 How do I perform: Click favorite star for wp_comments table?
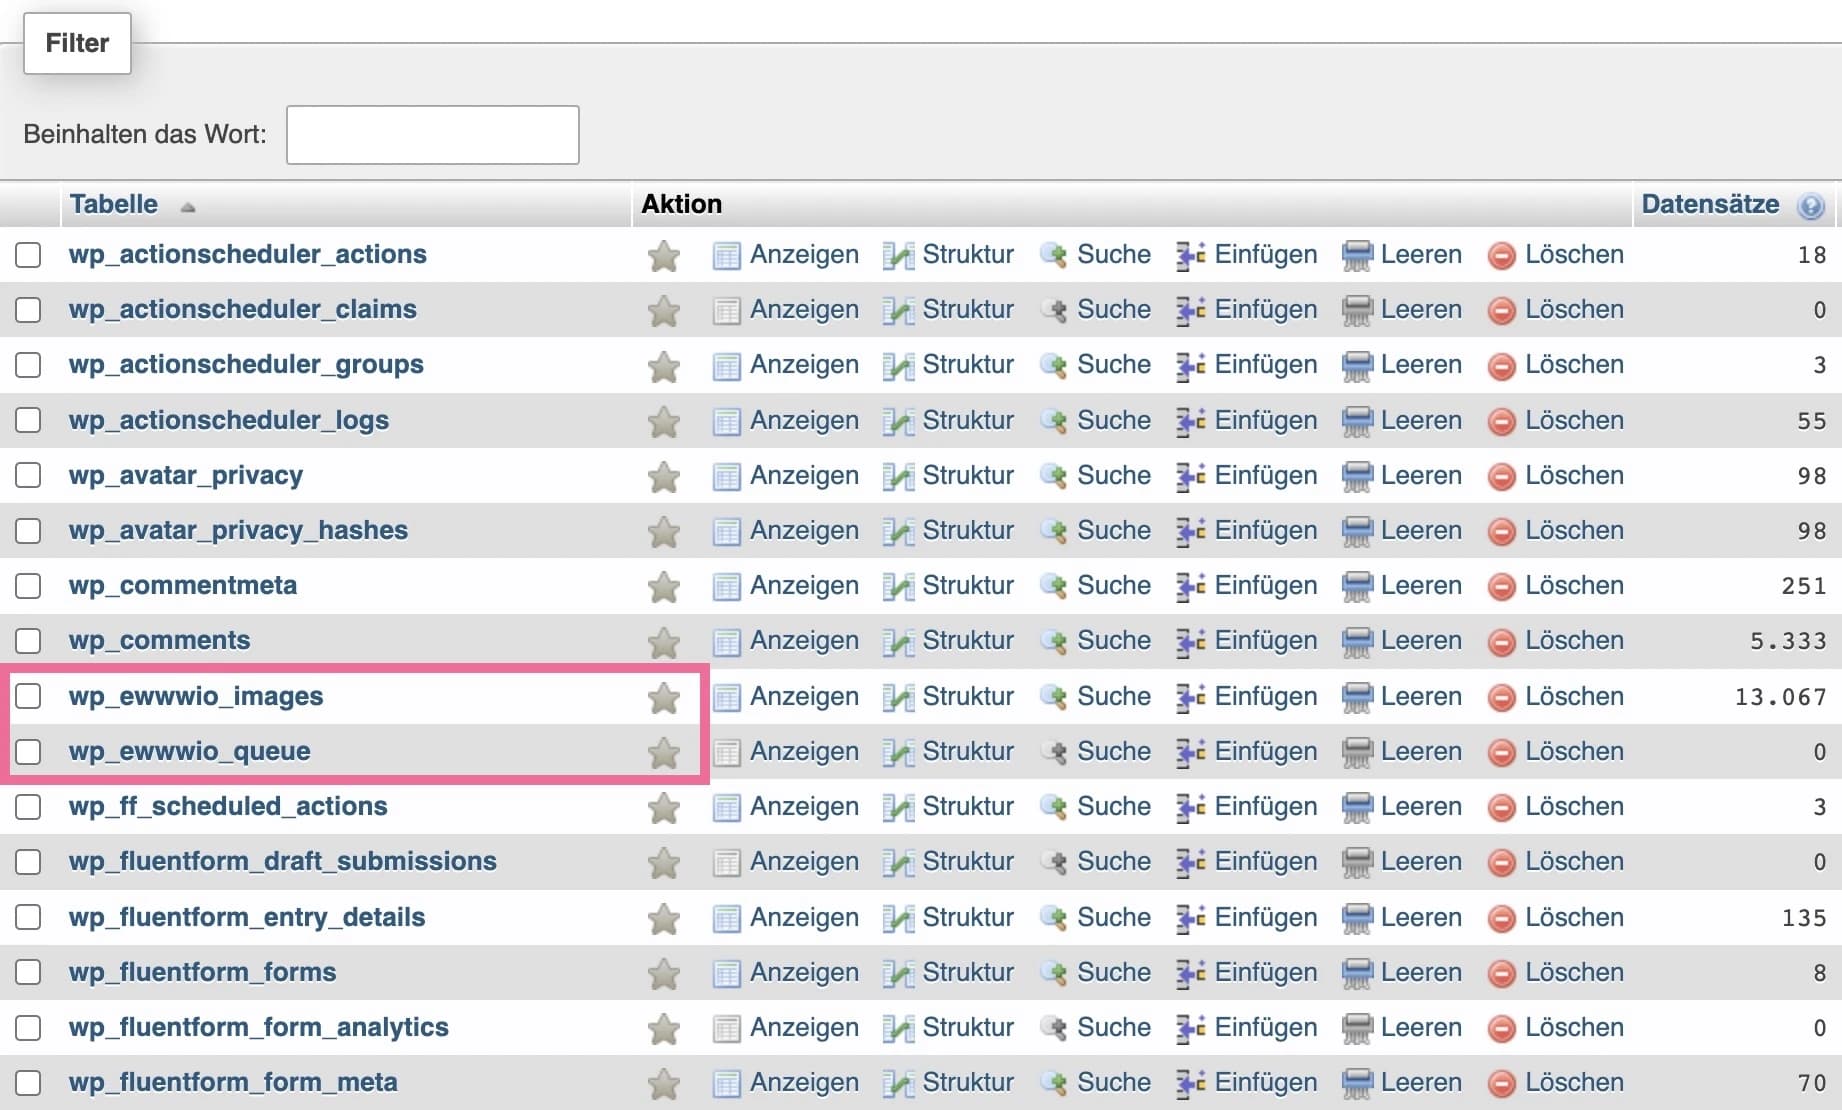coord(663,642)
